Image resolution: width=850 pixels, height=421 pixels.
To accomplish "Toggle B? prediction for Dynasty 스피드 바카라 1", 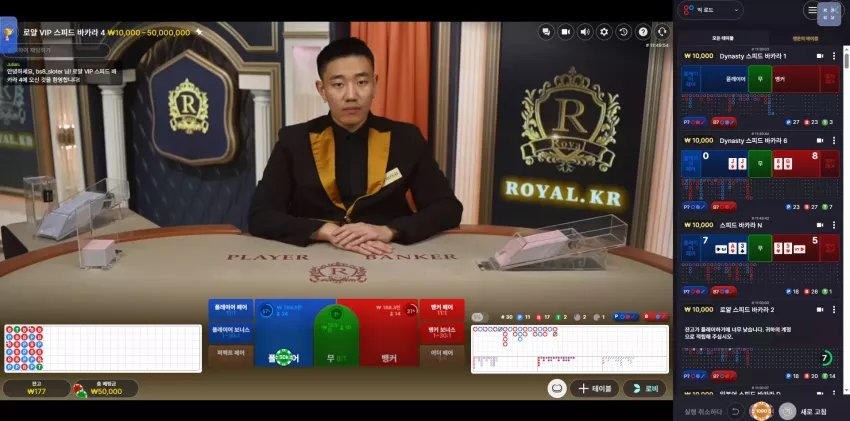I will point(724,122).
